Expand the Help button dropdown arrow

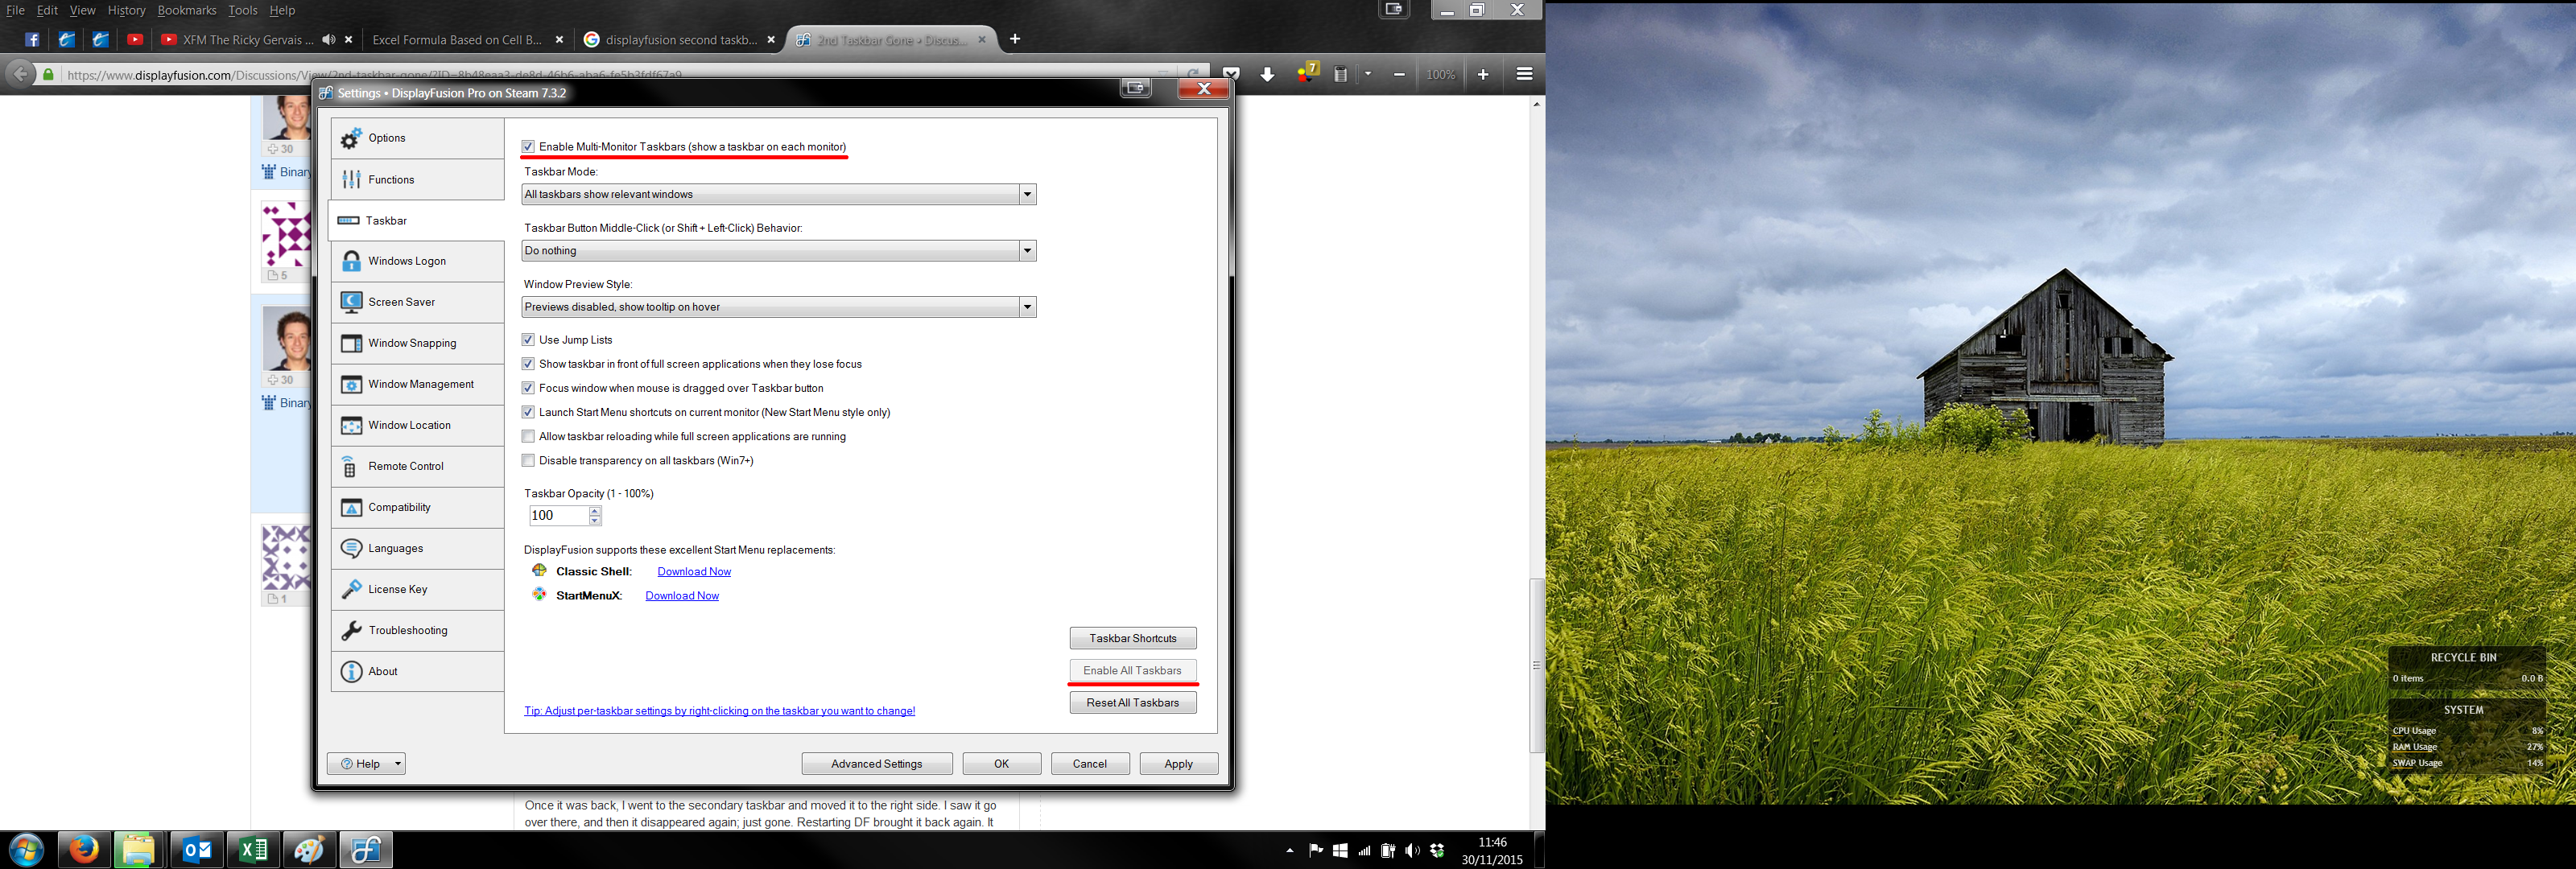click(x=398, y=764)
